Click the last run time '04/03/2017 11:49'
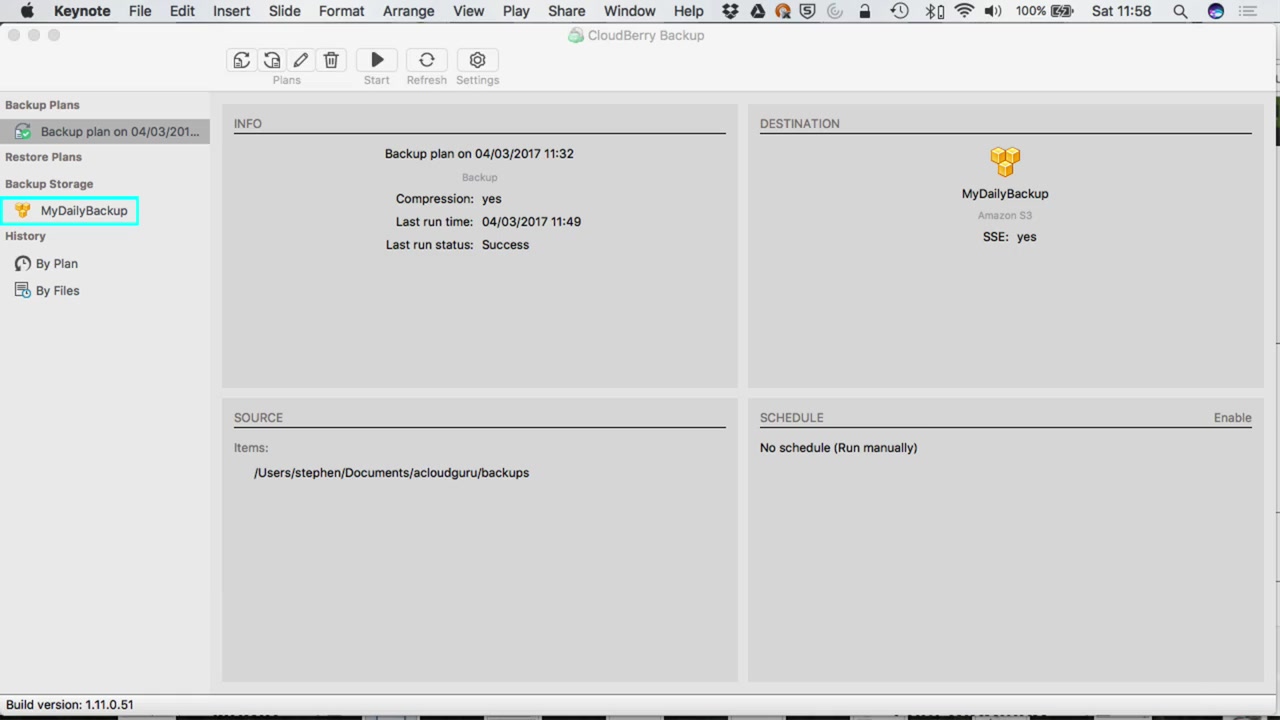Screen dimensions: 1280x720 pyautogui.click(x=531, y=221)
